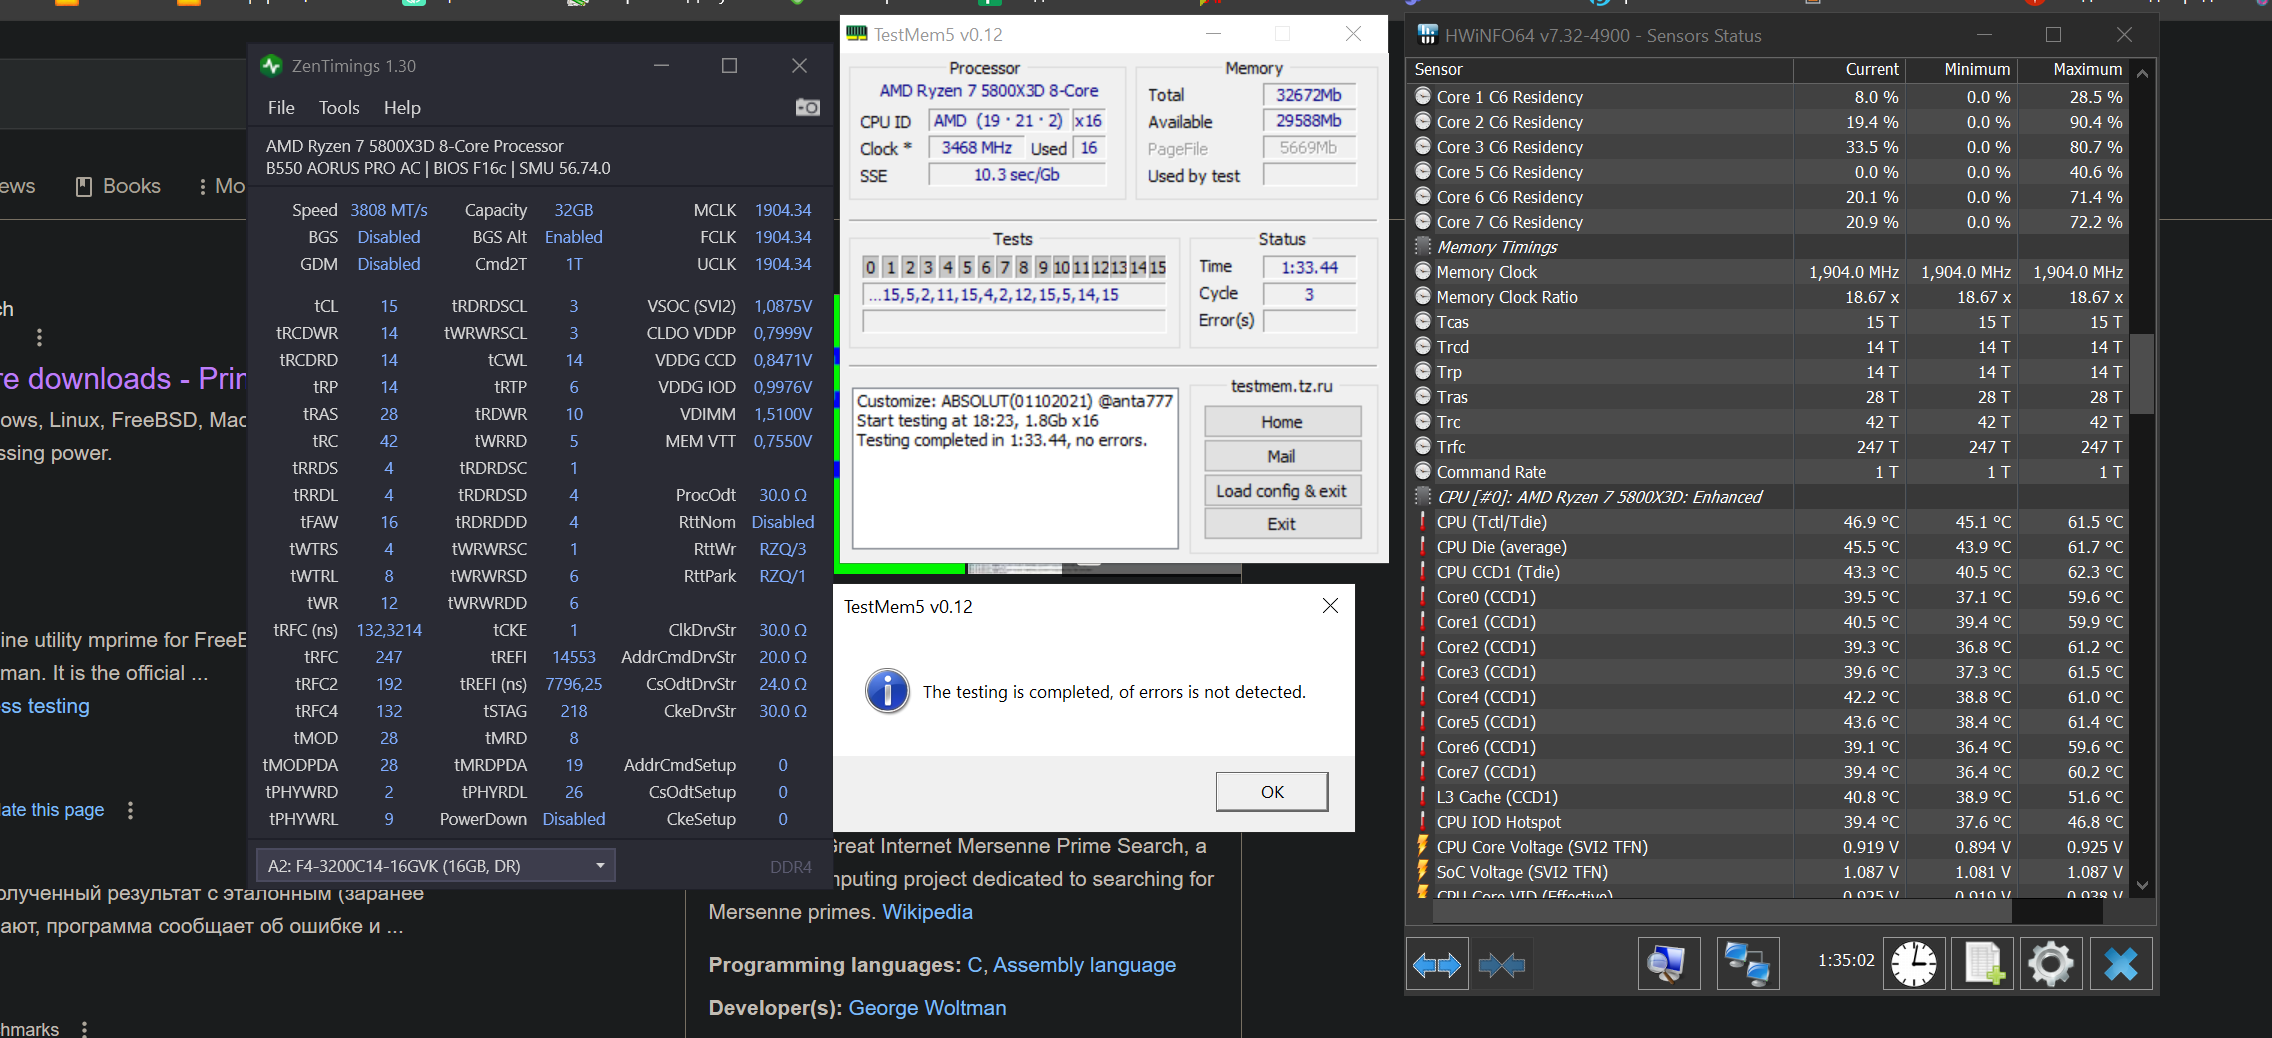Collapse HWiNFO columns with the inward arrows button
Image resolution: width=2272 pixels, height=1038 pixels.
pyautogui.click(x=1501, y=964)
